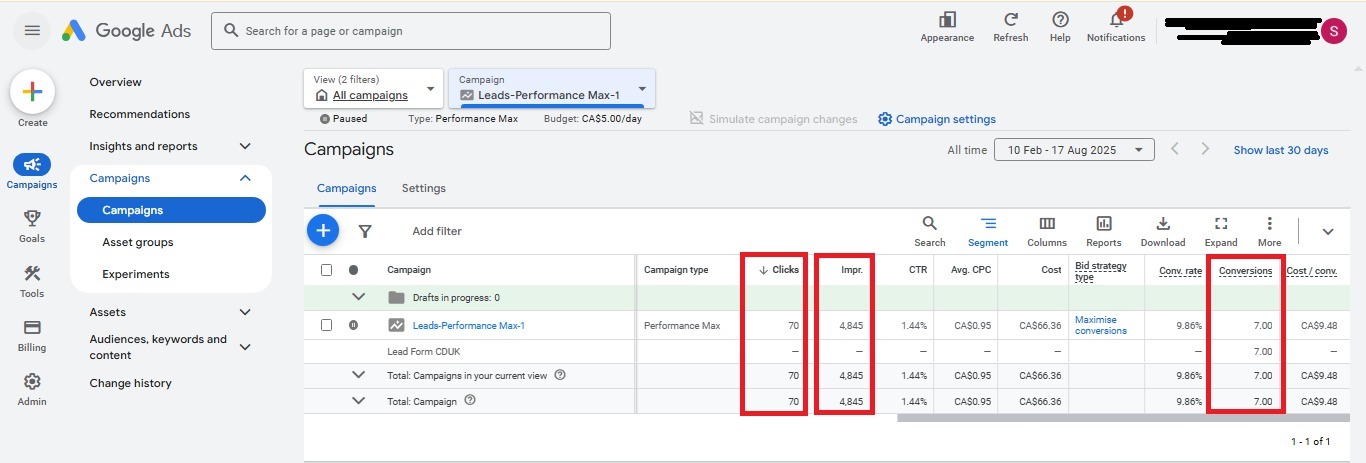Expand the Drafts in progress row
Viewport: 1366px width, 463px height.
point(359,297)
